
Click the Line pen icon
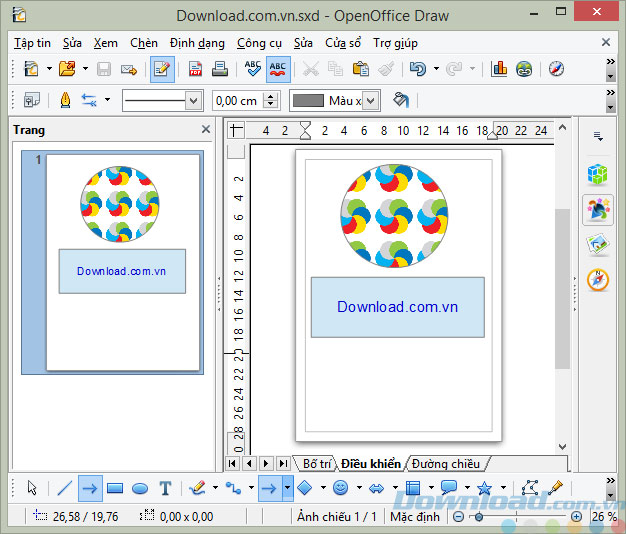coord(65,100)
